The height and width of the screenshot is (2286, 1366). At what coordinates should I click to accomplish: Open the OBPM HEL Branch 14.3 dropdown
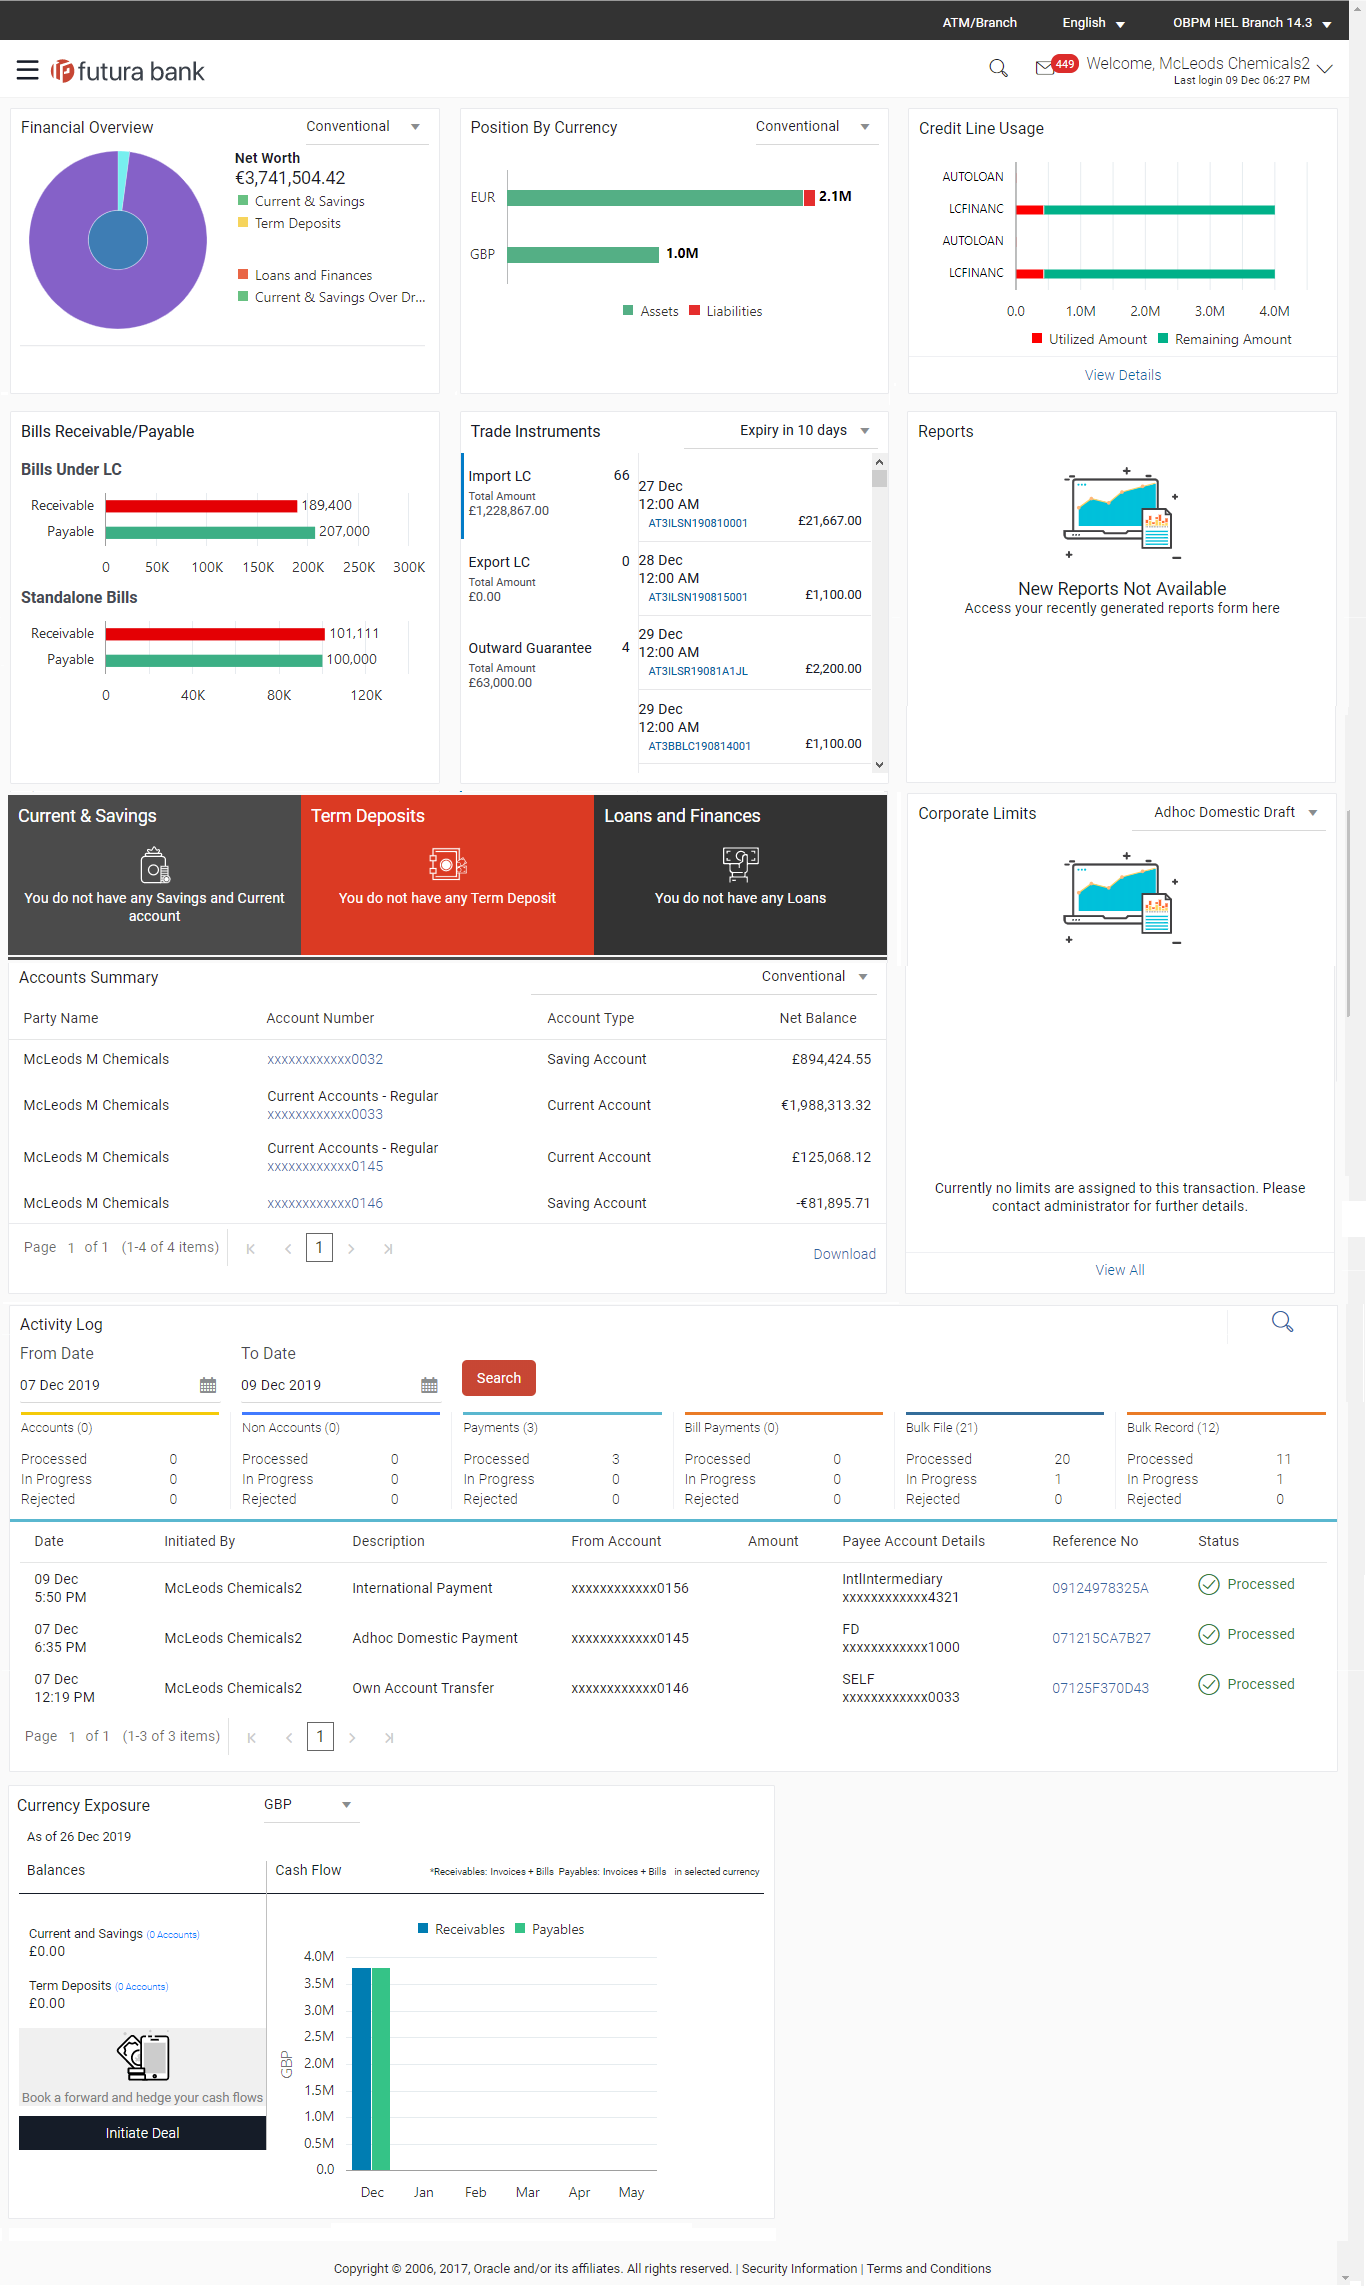pos(1252,22)
